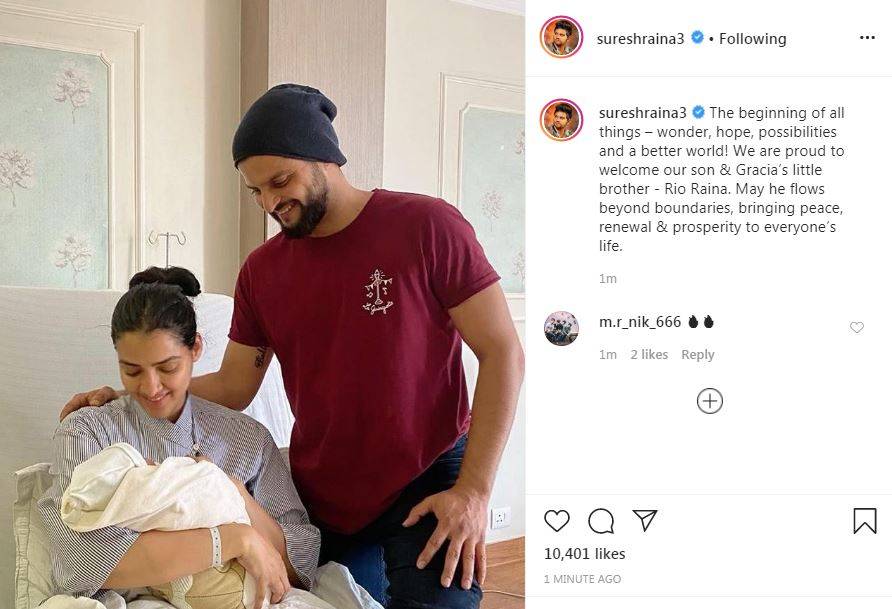
Task: Open the m.r_nik_666 username link
Action: point(640,322)
